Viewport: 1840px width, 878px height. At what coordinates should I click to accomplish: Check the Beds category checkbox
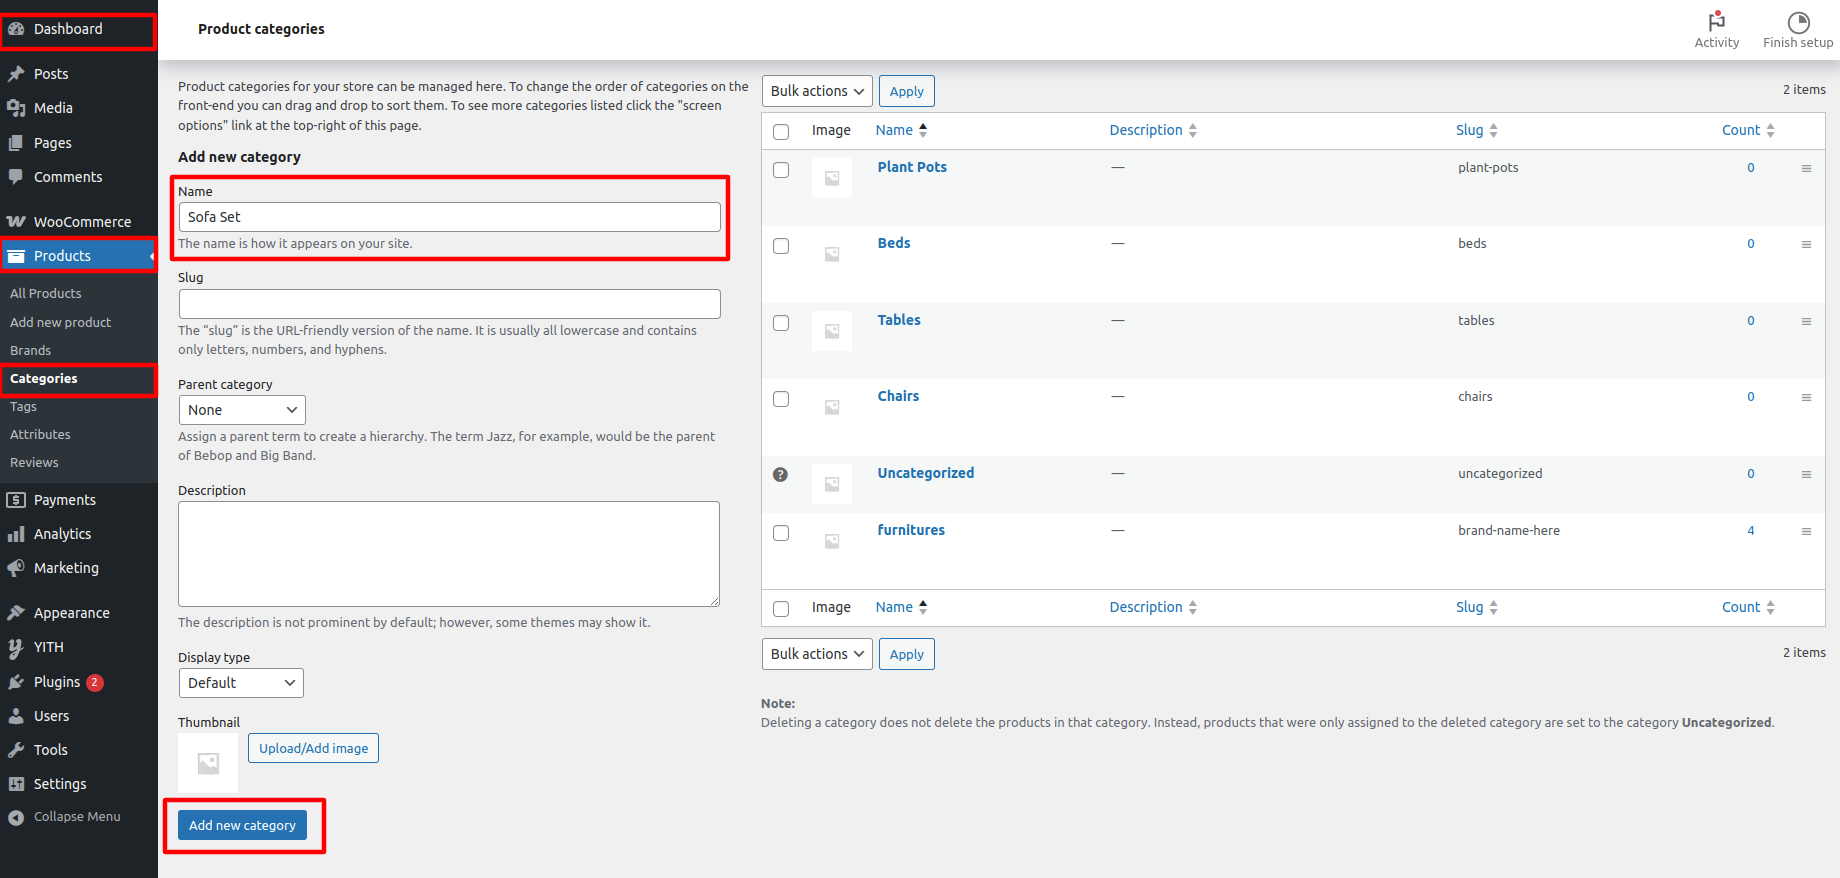781,246
